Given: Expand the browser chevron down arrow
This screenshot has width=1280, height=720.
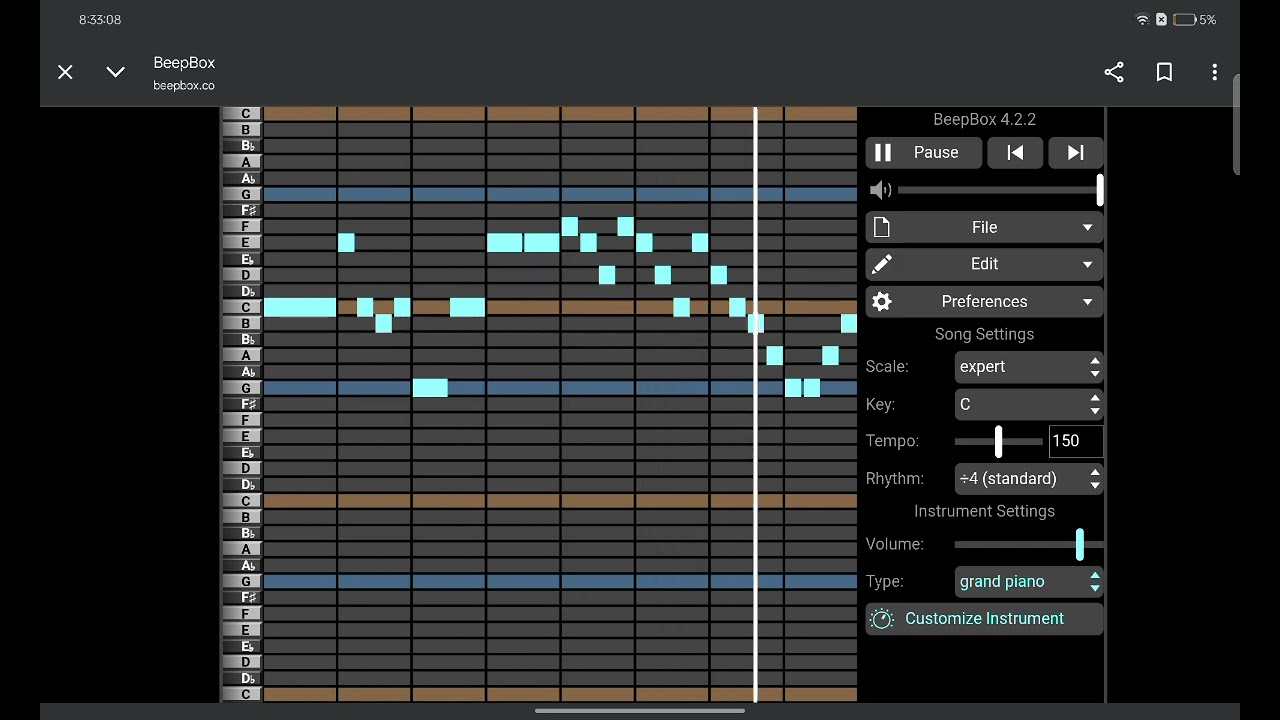Looking at the screenshot, I should pyautogui.click(x=115, y=72).
